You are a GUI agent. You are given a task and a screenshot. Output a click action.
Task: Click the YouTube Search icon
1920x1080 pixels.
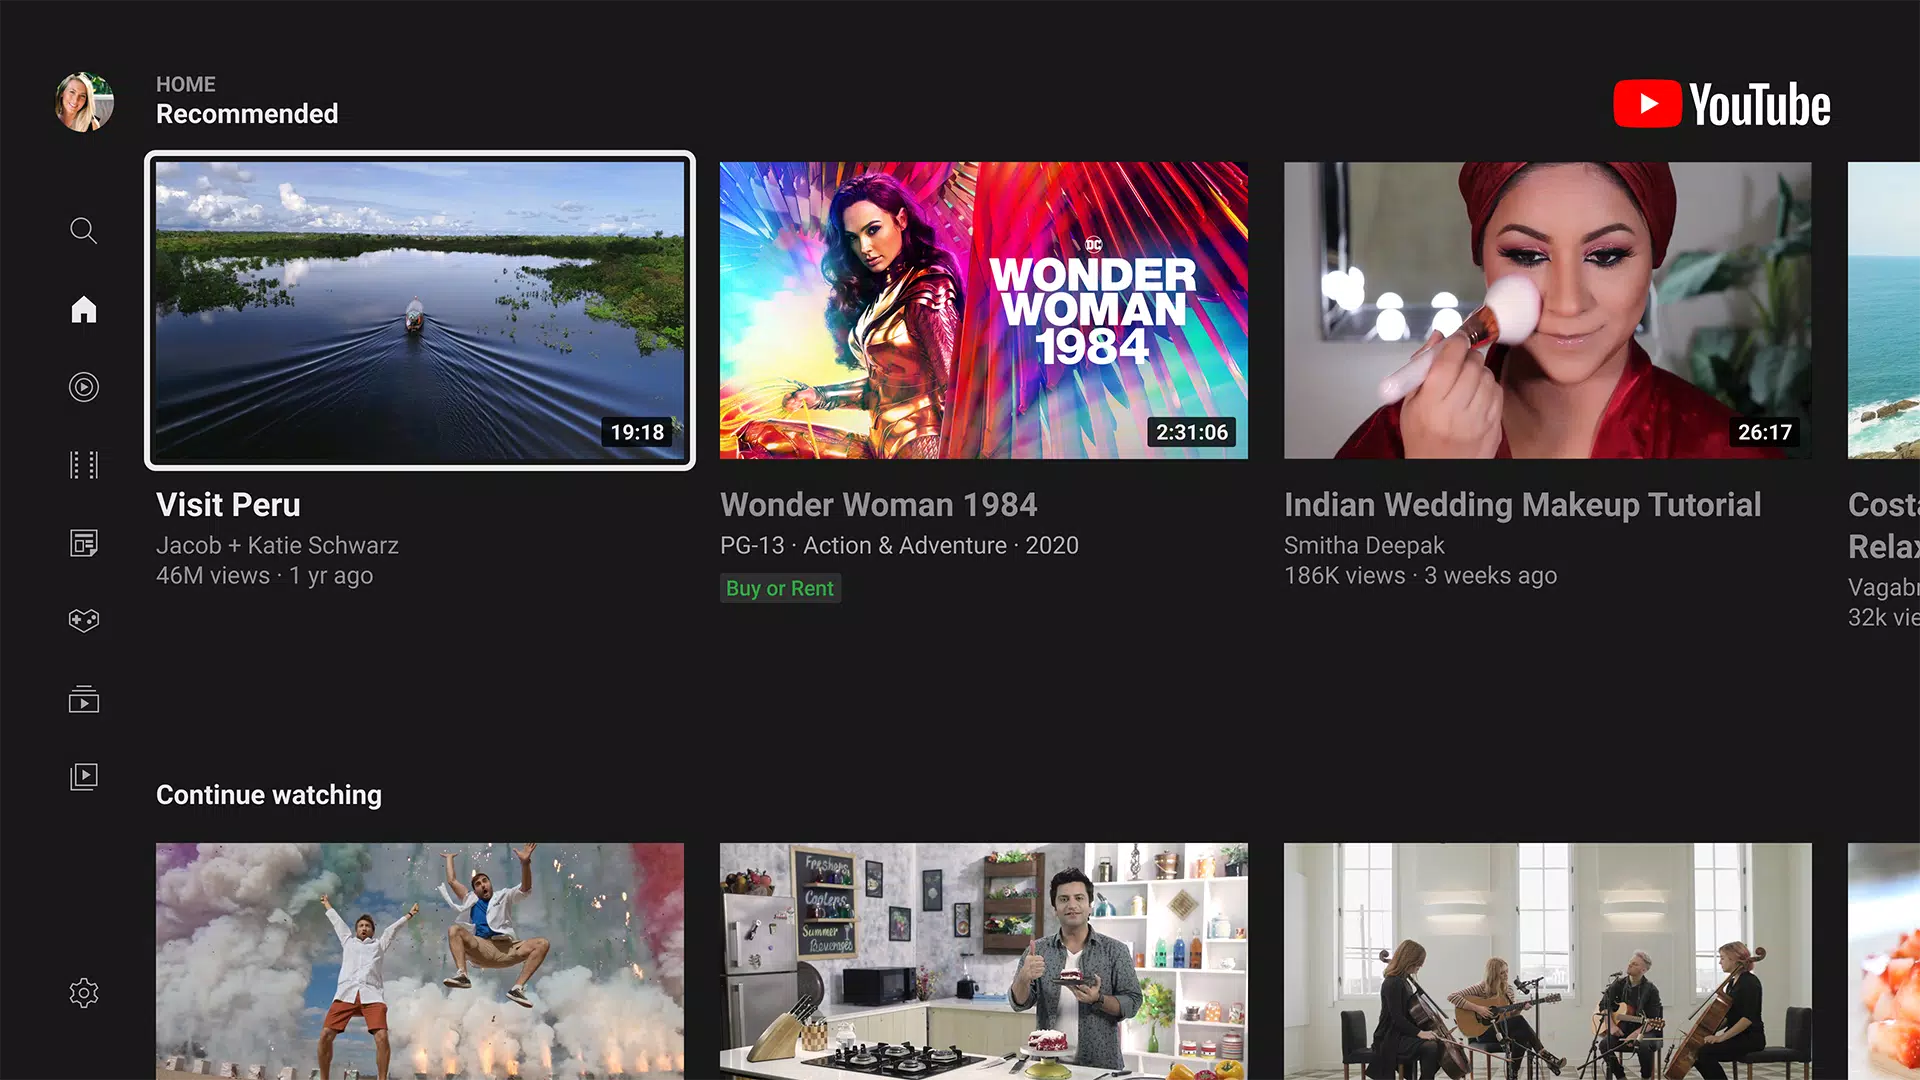(83, 229)
